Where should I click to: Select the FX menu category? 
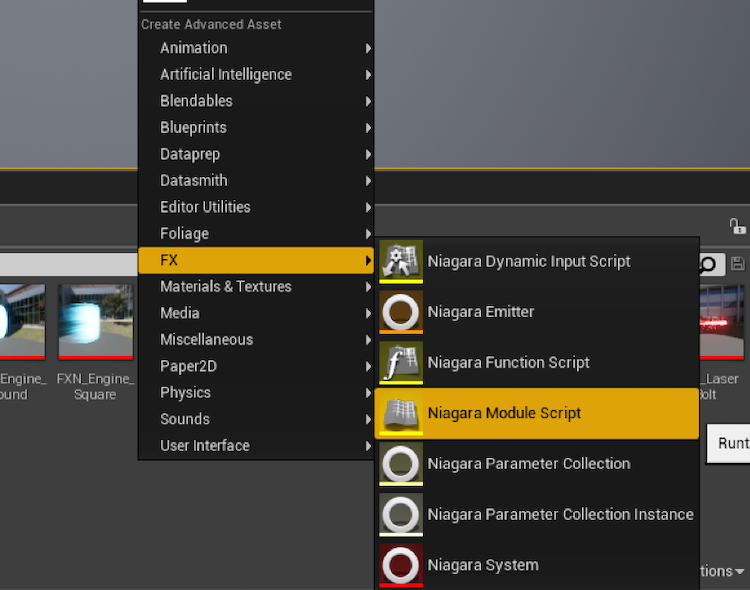[256, 260]
